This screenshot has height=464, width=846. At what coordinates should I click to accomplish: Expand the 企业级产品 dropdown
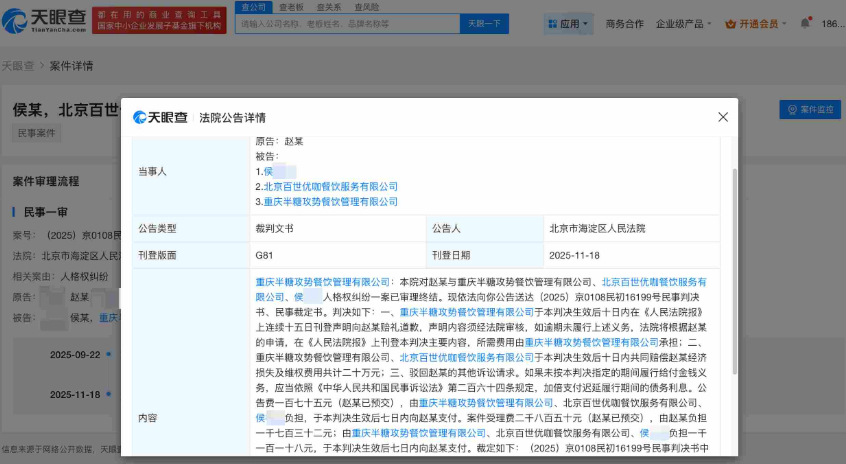684,23
